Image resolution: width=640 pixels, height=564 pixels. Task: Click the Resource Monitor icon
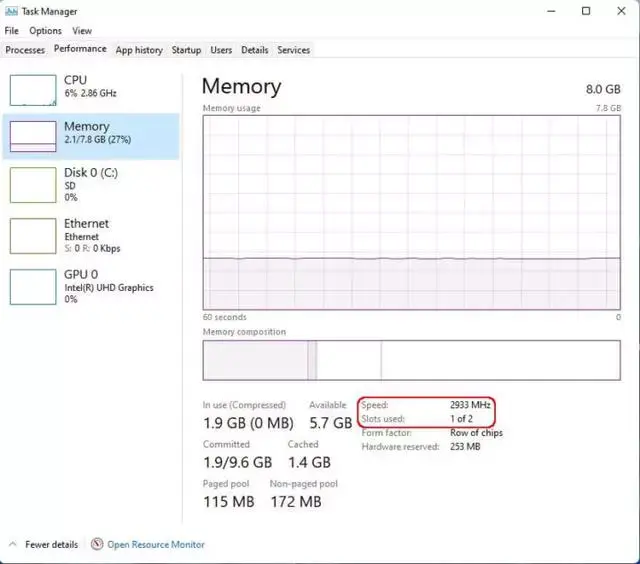tap(97, 544)
